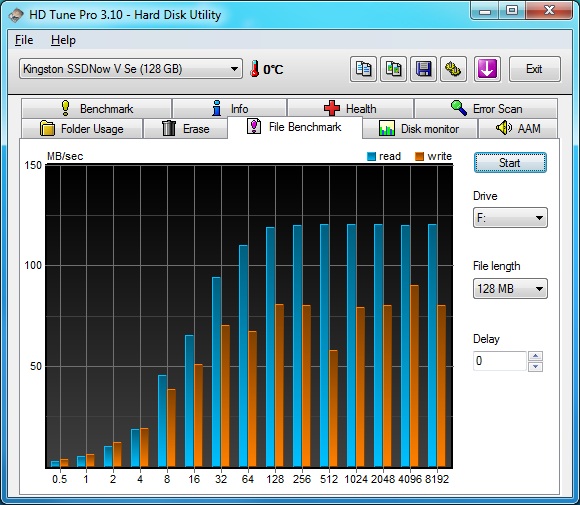The height and width of the screenshot is (505, 580).
Task: Click the floppy disk save icon
Action: click(x=424, y=69)
